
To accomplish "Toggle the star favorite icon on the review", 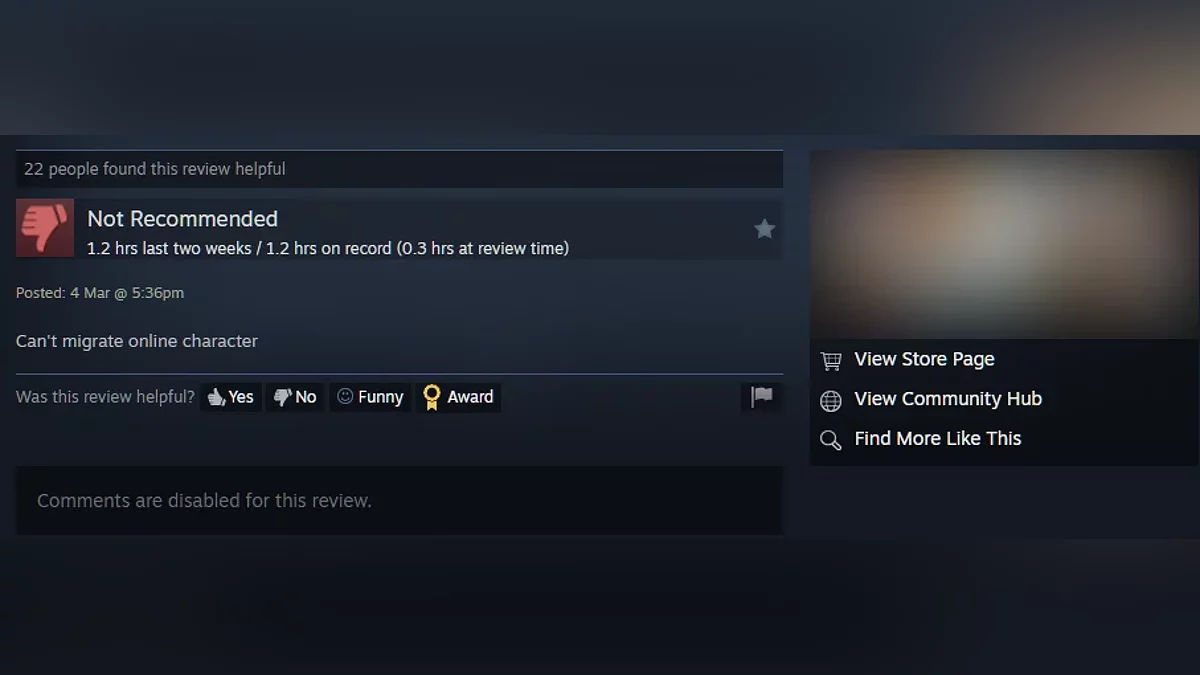I will click(764, 229).
